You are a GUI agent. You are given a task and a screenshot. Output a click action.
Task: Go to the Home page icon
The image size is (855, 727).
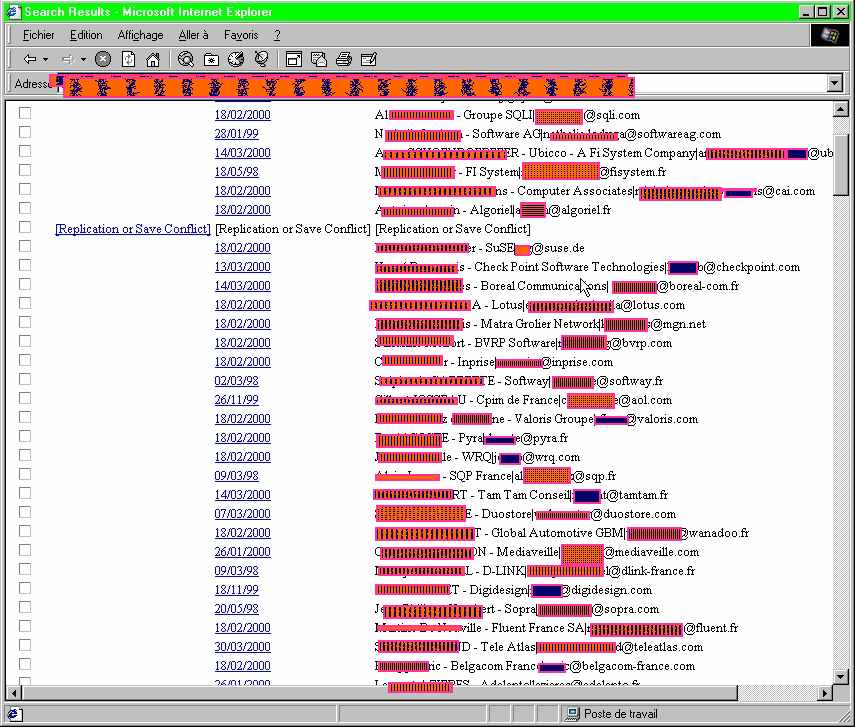153,59
